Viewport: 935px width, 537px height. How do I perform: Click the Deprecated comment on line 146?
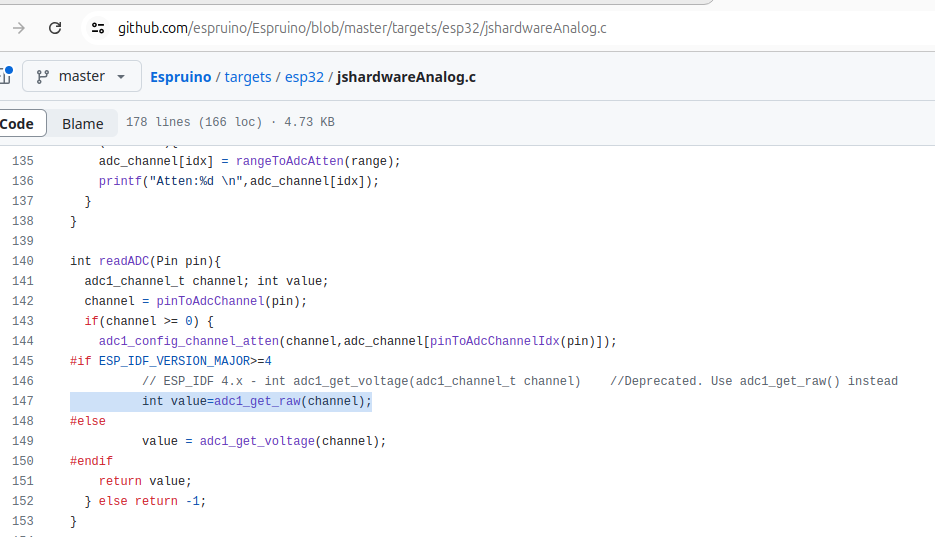(754, 381)
